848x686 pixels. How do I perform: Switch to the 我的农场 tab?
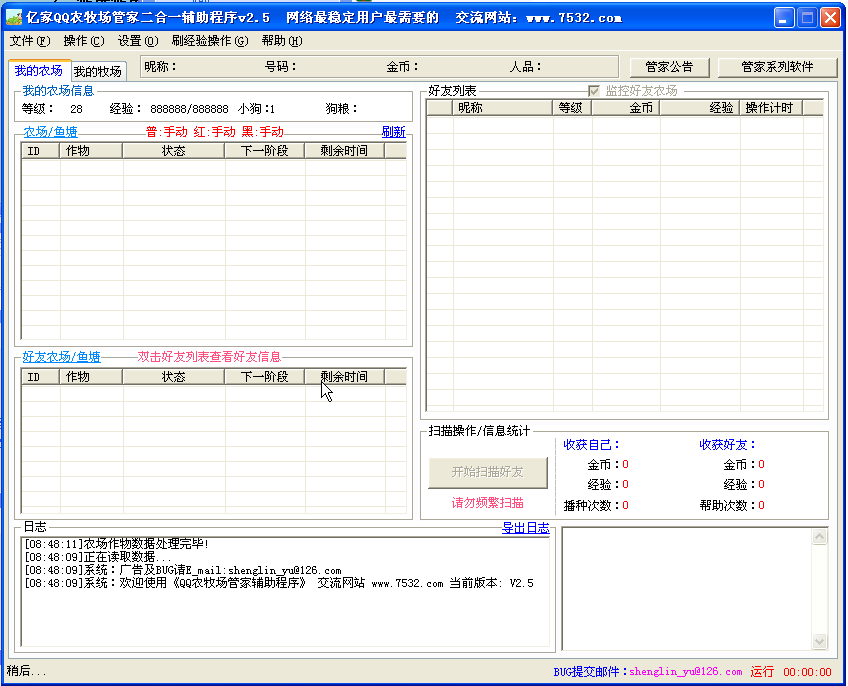coord(39,70)
